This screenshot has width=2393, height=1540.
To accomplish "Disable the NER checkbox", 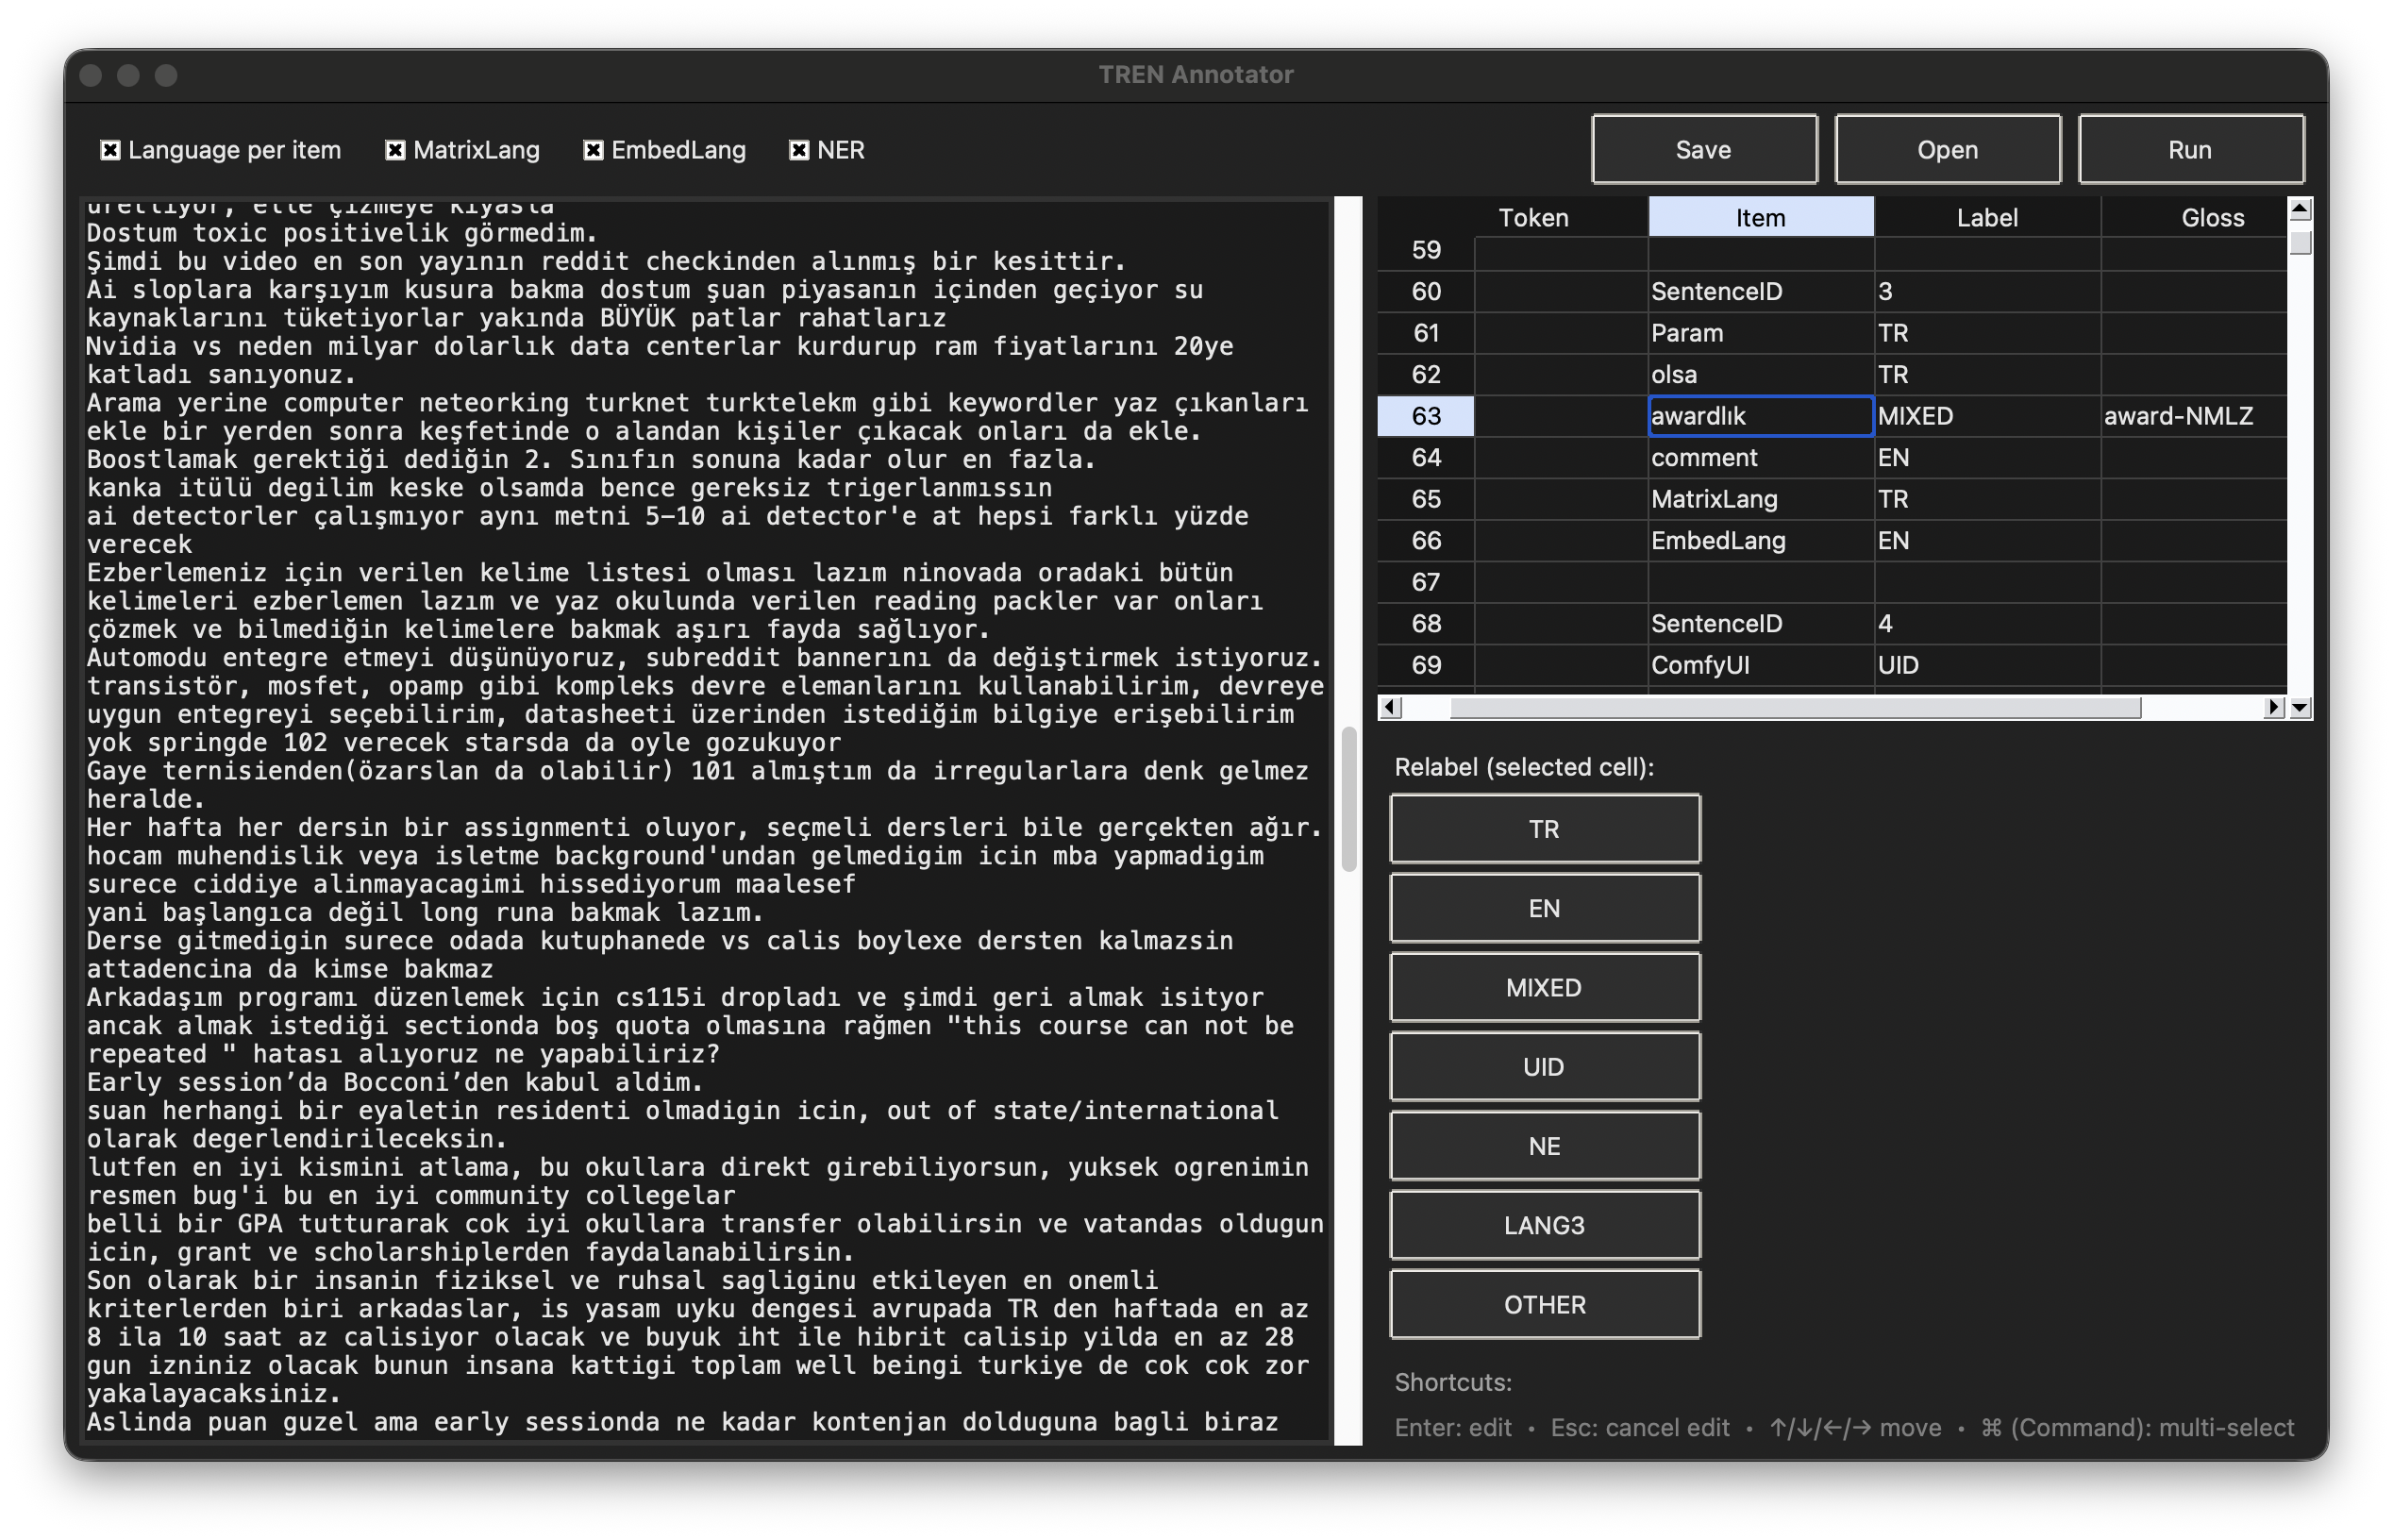I will [x=799, y=150].
